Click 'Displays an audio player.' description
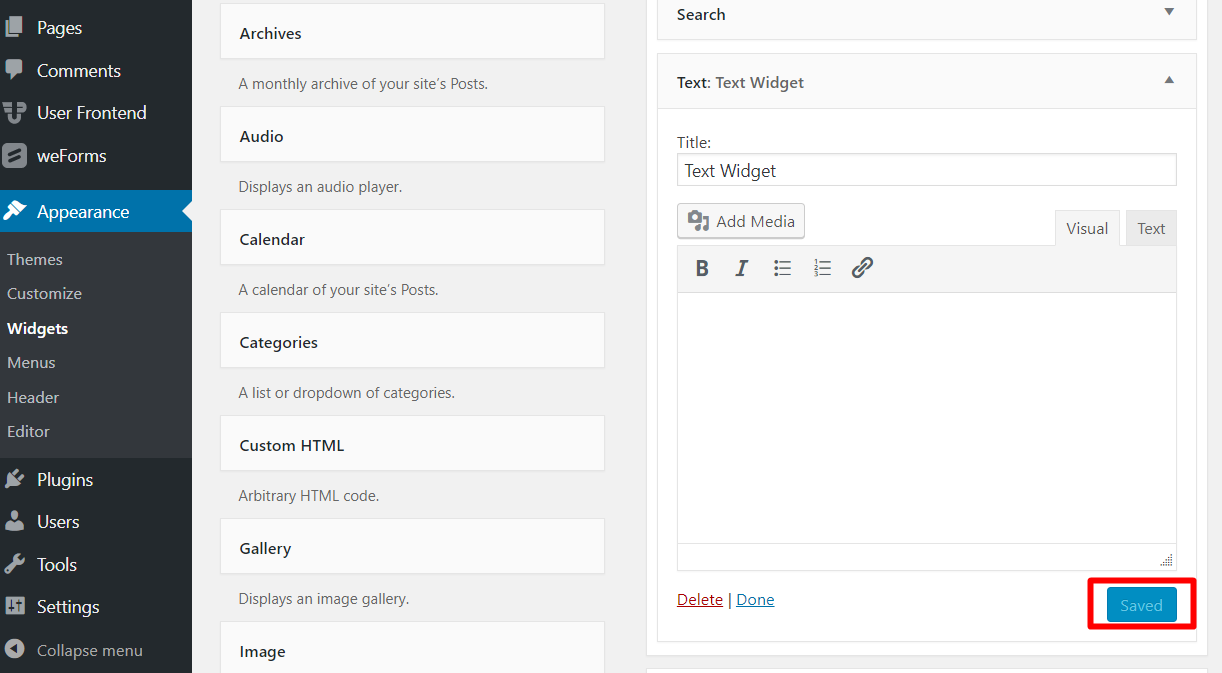 (320, 187)
